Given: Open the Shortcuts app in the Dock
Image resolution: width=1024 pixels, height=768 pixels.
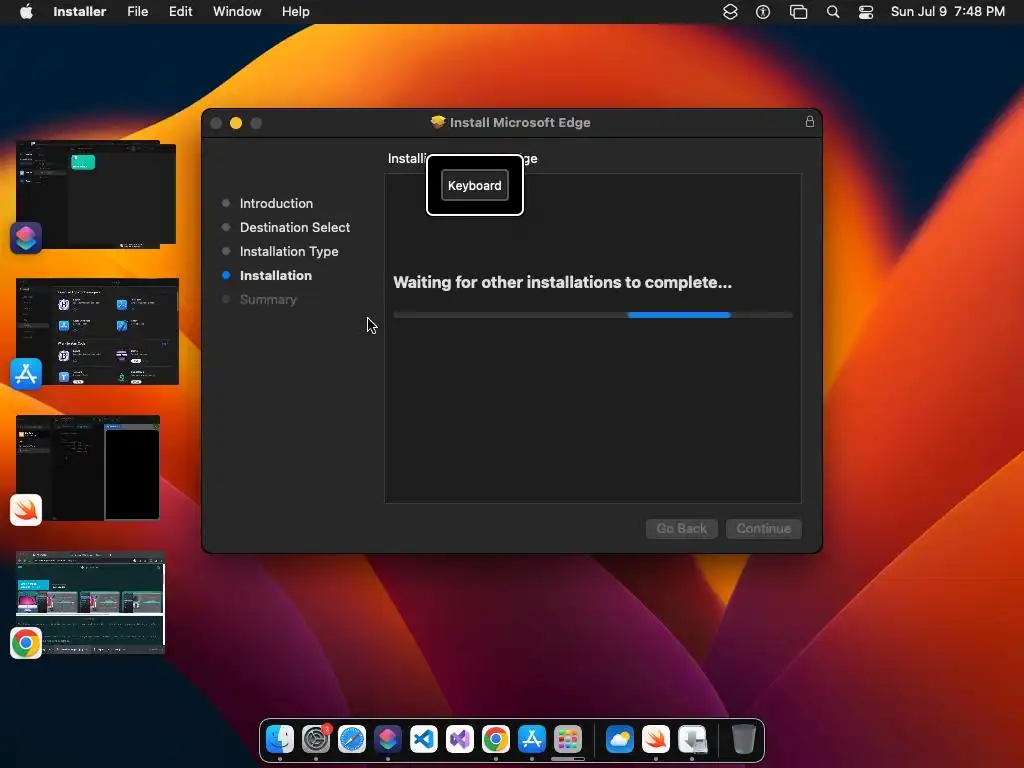Looking at the screenshot, I should (x=388, y=739).
